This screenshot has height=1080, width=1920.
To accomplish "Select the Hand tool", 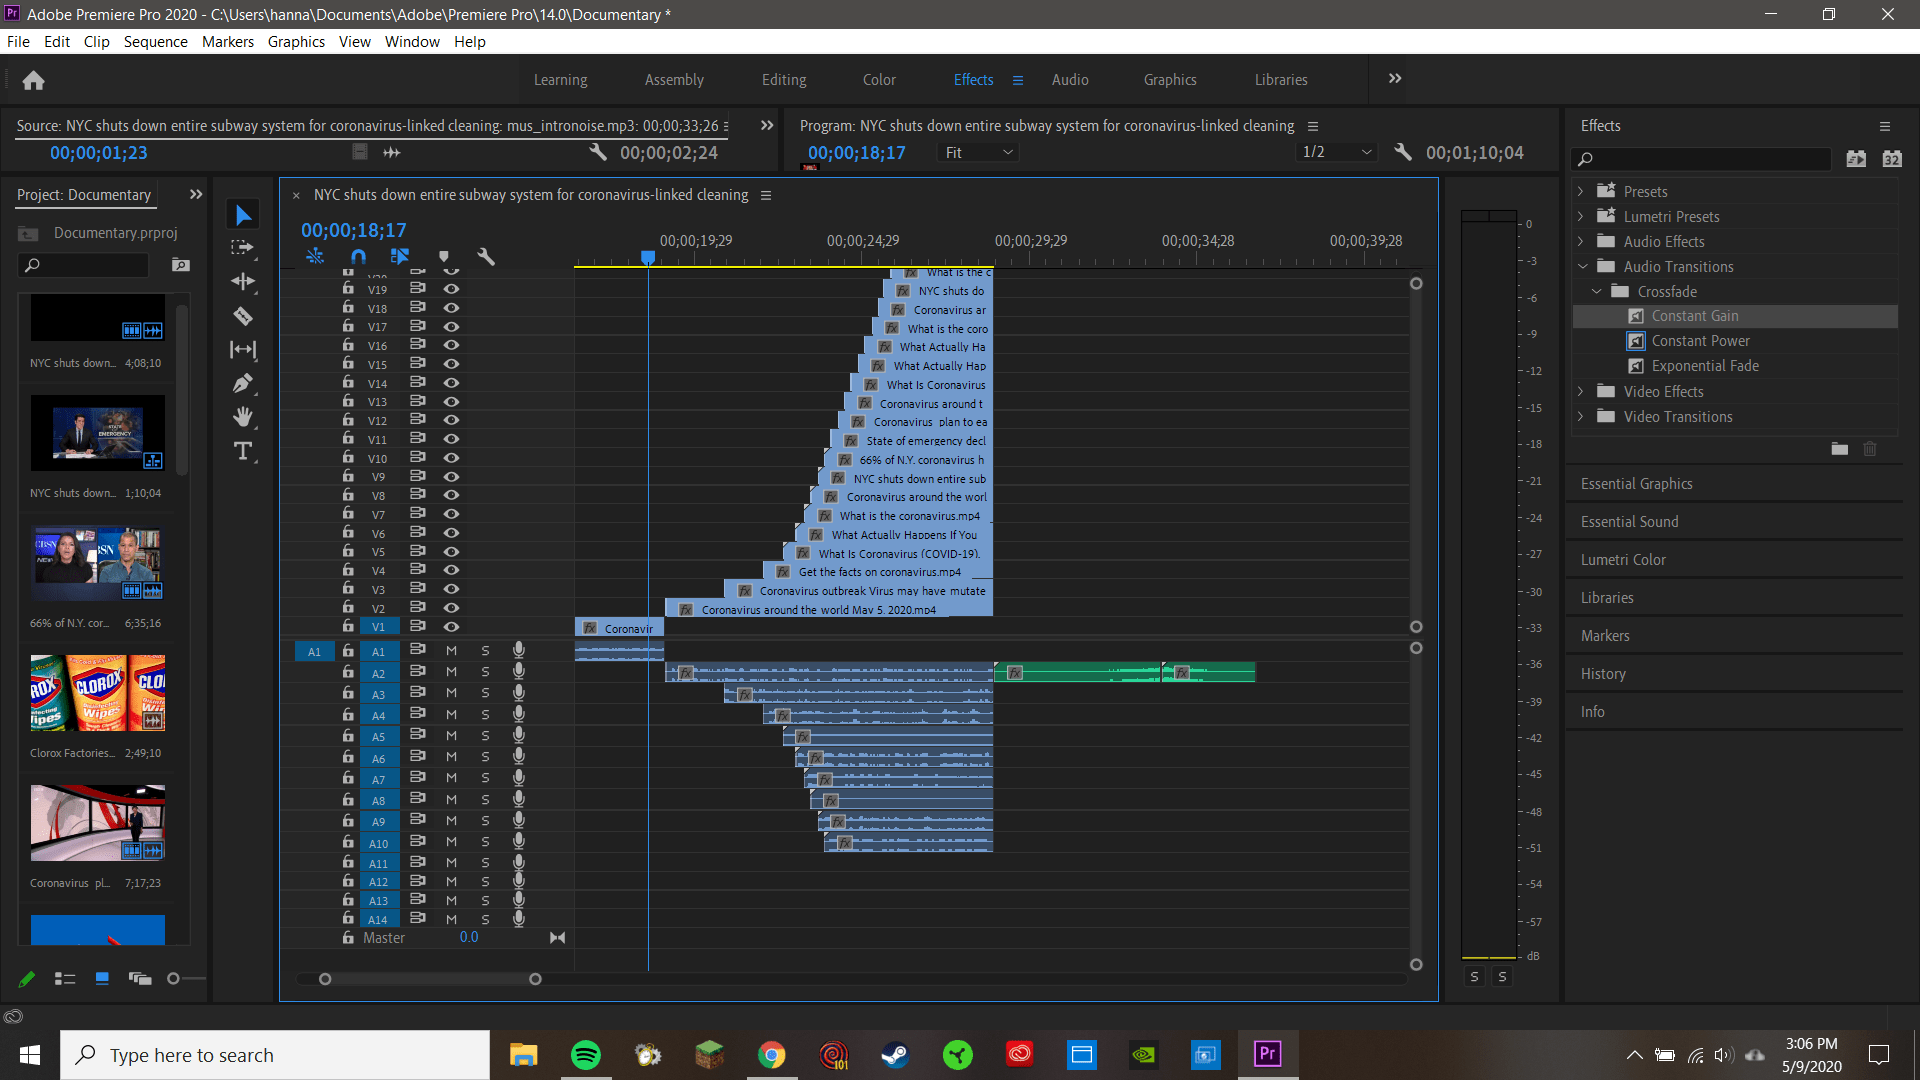I will (x=243, y=417).
